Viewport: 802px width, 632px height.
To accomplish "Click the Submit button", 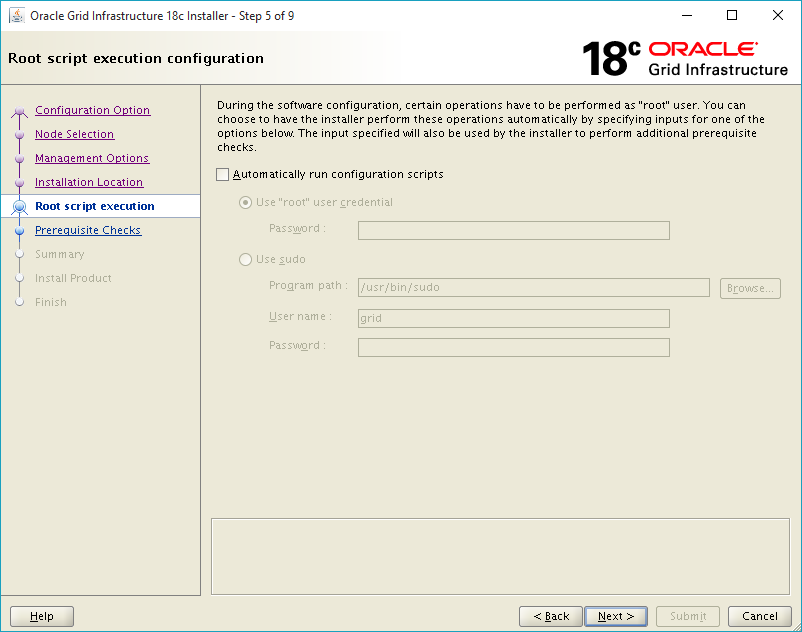I will (x=688, y=616).
